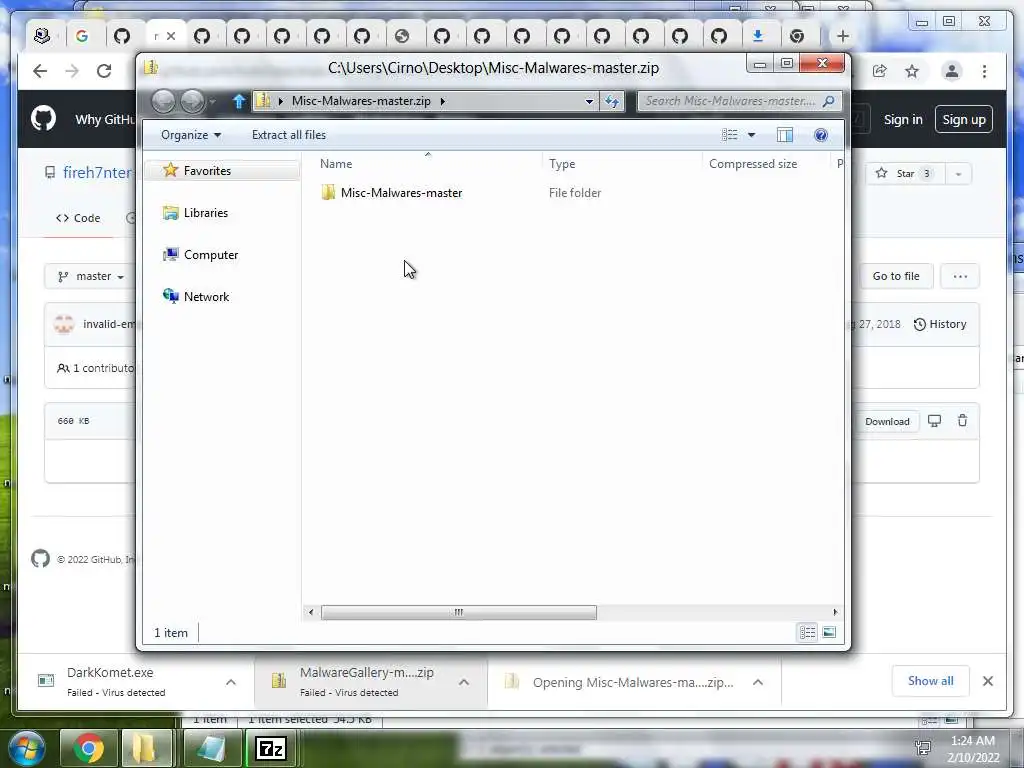This screenshot has width=1024, height=768.
Task: Open the Windows Start menu
Action: pyautogui.click(x=26, y=748)
